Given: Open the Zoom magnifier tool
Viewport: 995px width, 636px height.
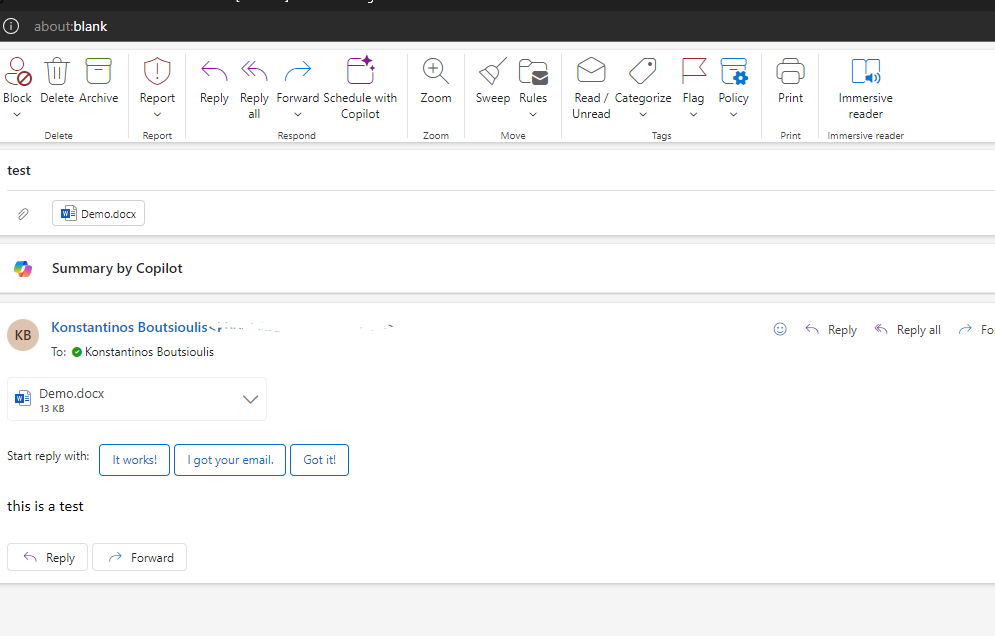Looking at the screenshot, I should (435, 71).
